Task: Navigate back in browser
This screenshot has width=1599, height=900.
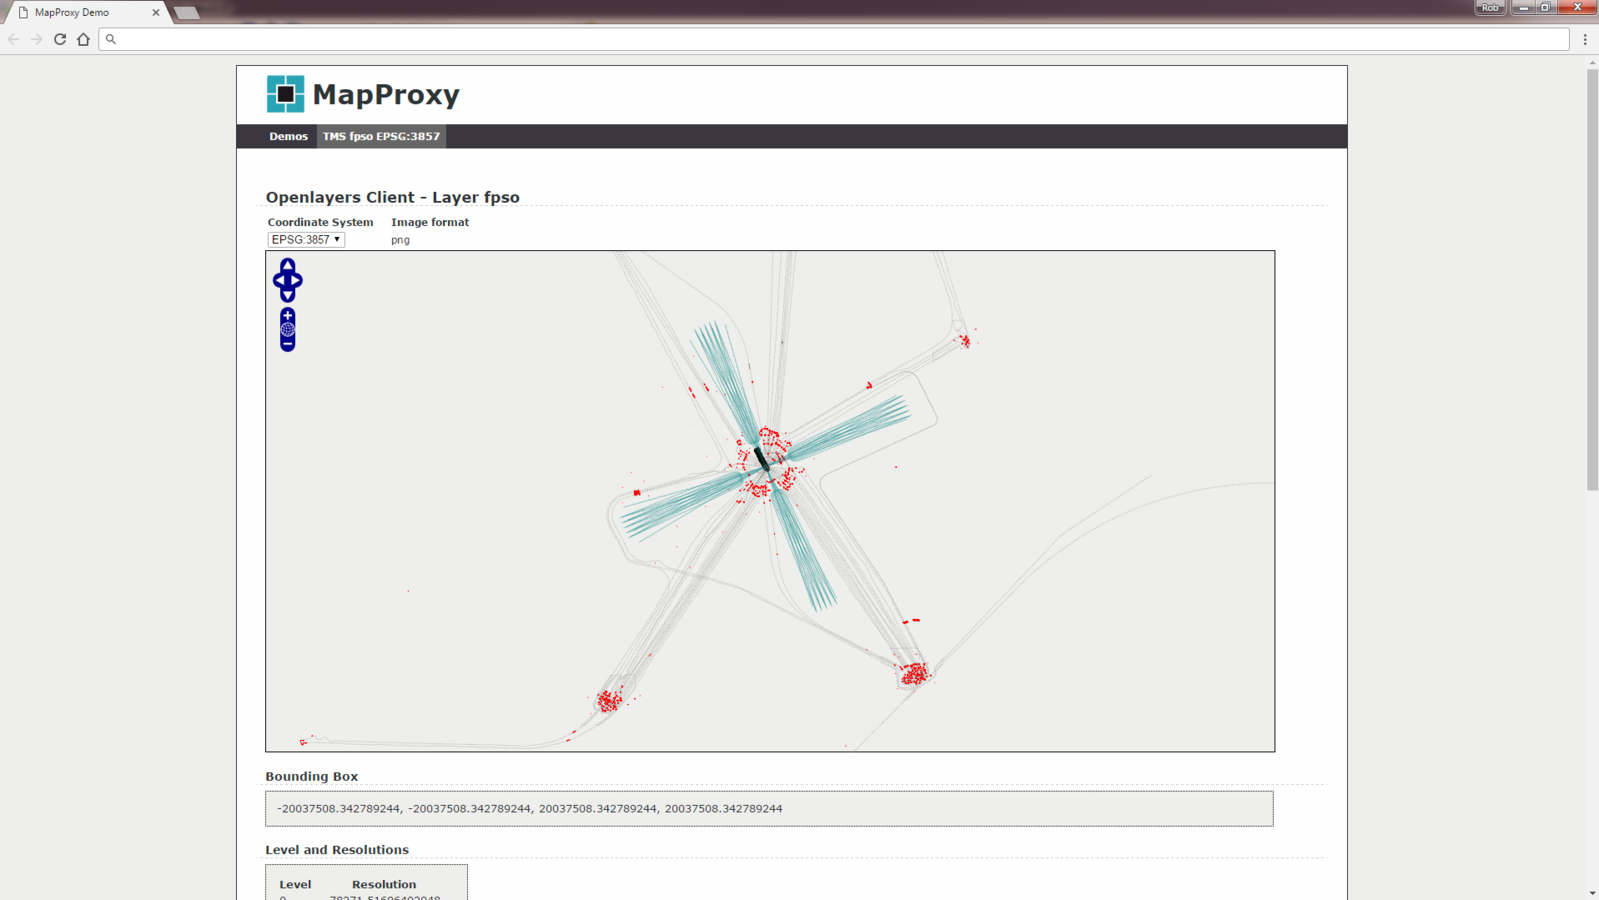Action: [x=14, y=39]
